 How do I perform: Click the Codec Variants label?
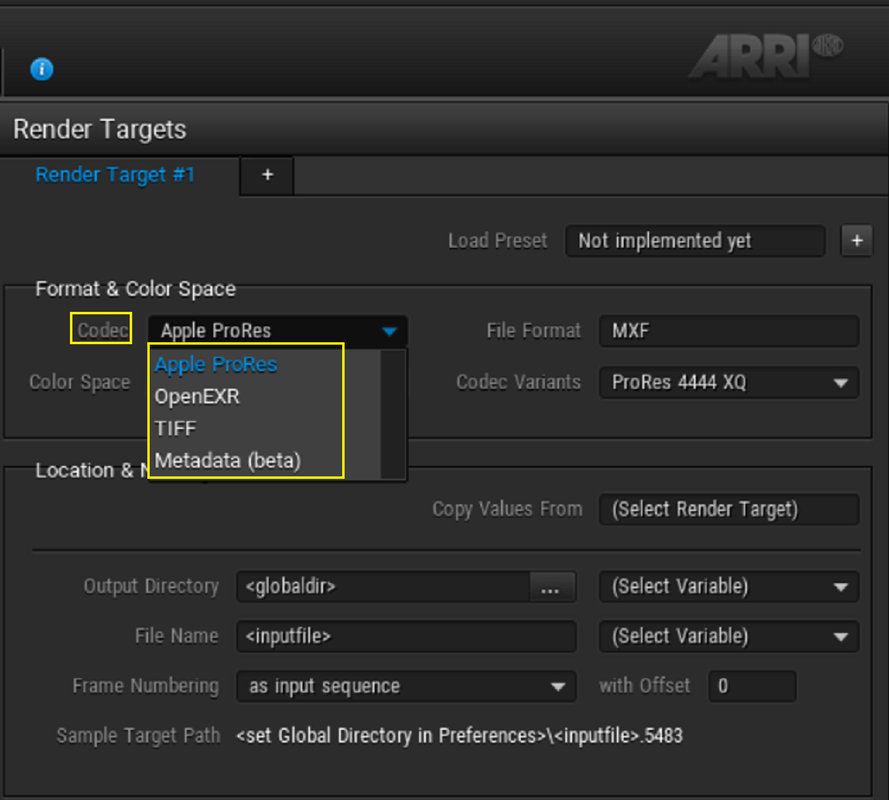519,383
